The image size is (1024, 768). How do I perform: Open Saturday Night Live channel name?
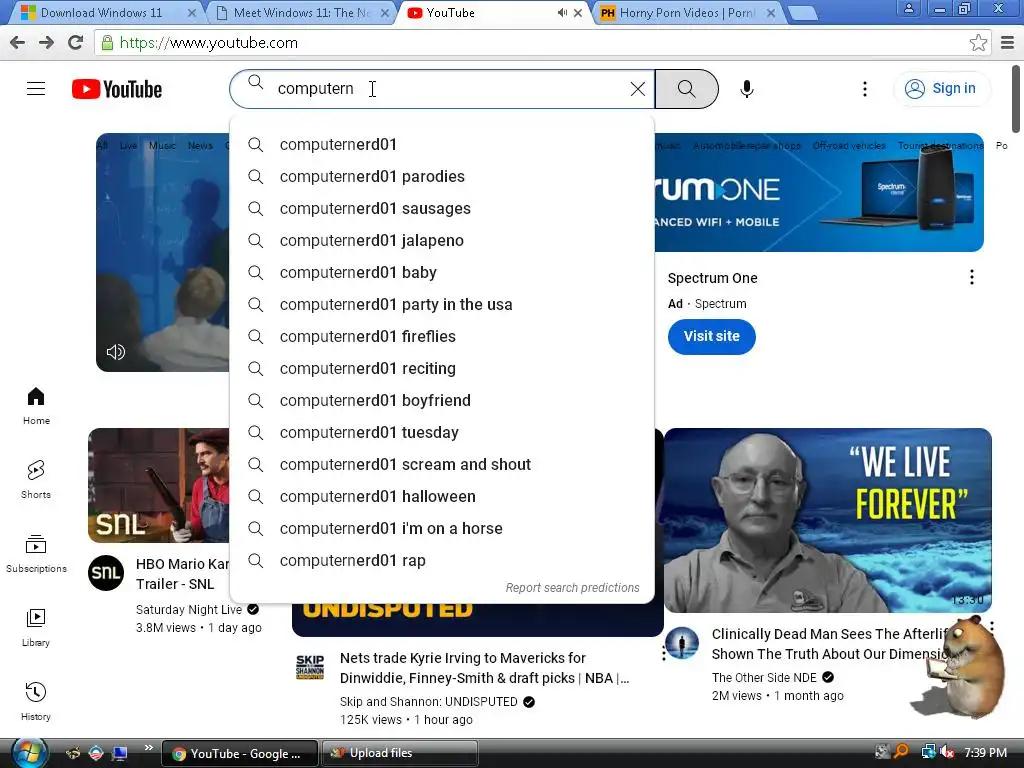(189, 609)
